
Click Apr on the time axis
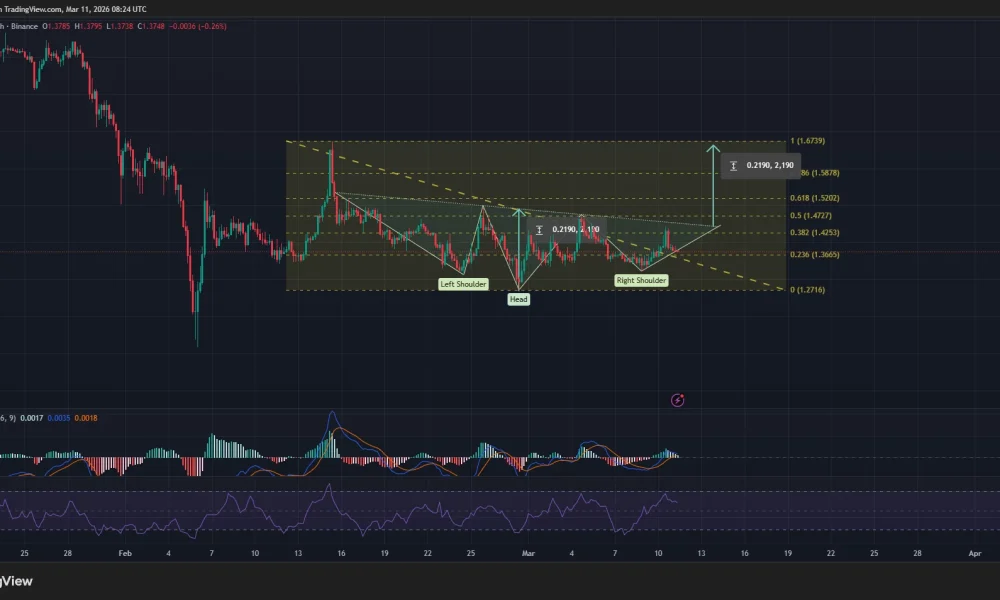tap(974, 552)
